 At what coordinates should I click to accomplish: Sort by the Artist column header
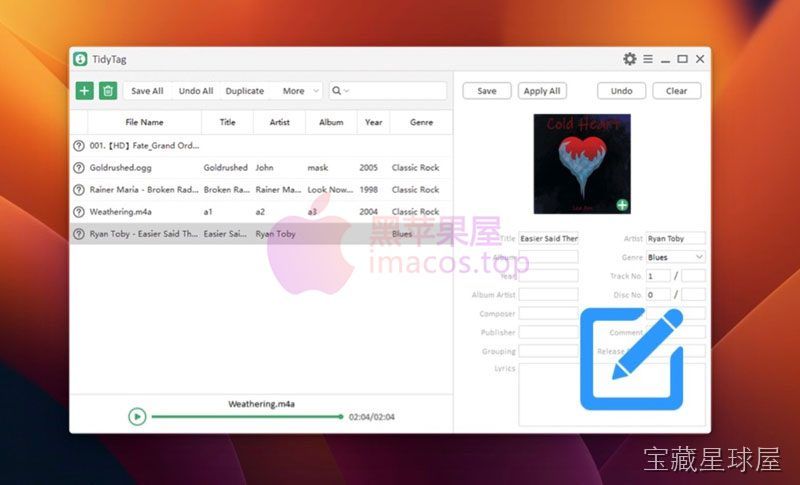tap(280, 122)
